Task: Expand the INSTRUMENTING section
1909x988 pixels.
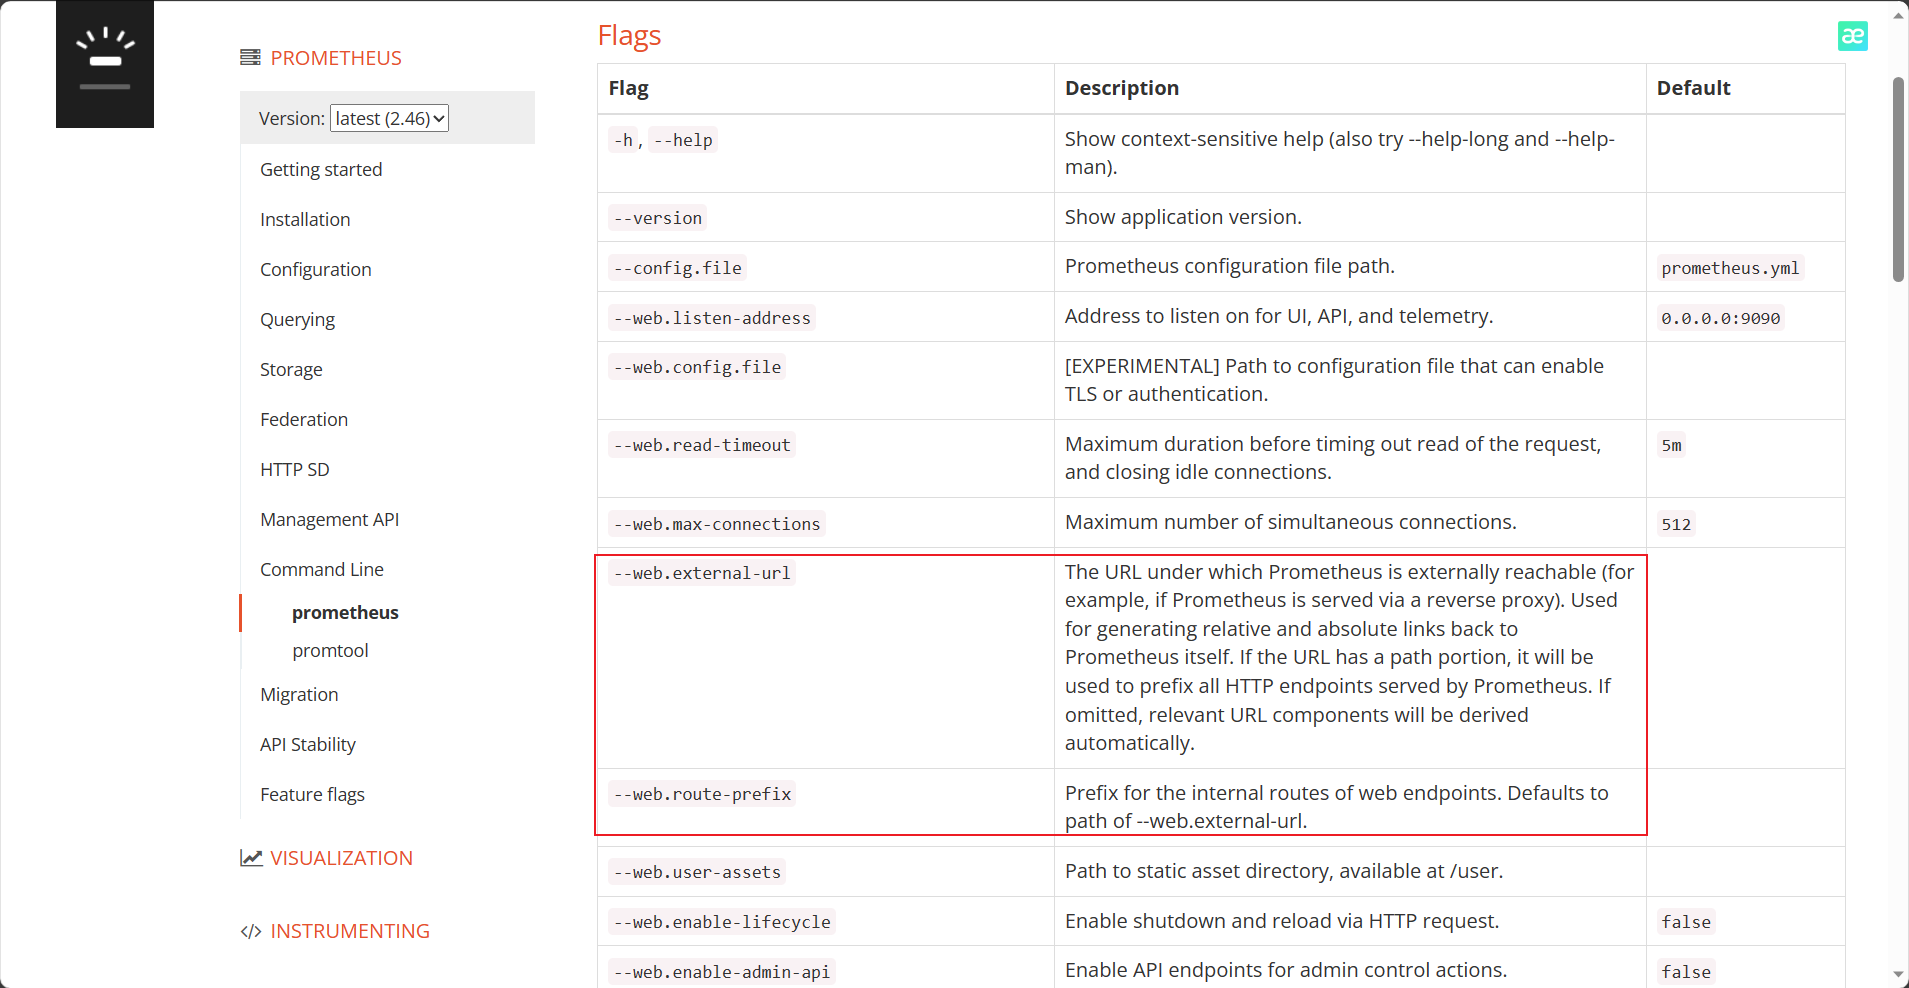Action: [350, 931]
